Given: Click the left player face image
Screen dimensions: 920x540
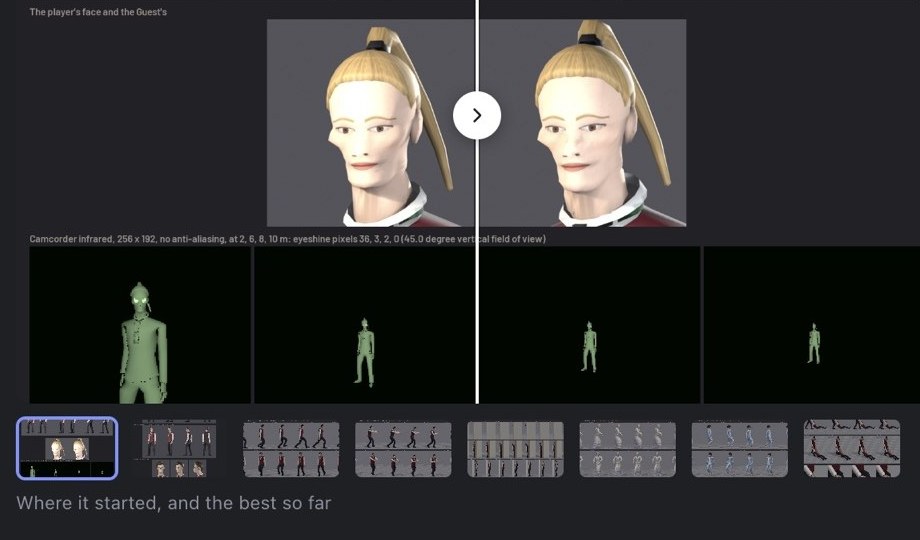Looking at the screenshot, I should coord(371,123).
